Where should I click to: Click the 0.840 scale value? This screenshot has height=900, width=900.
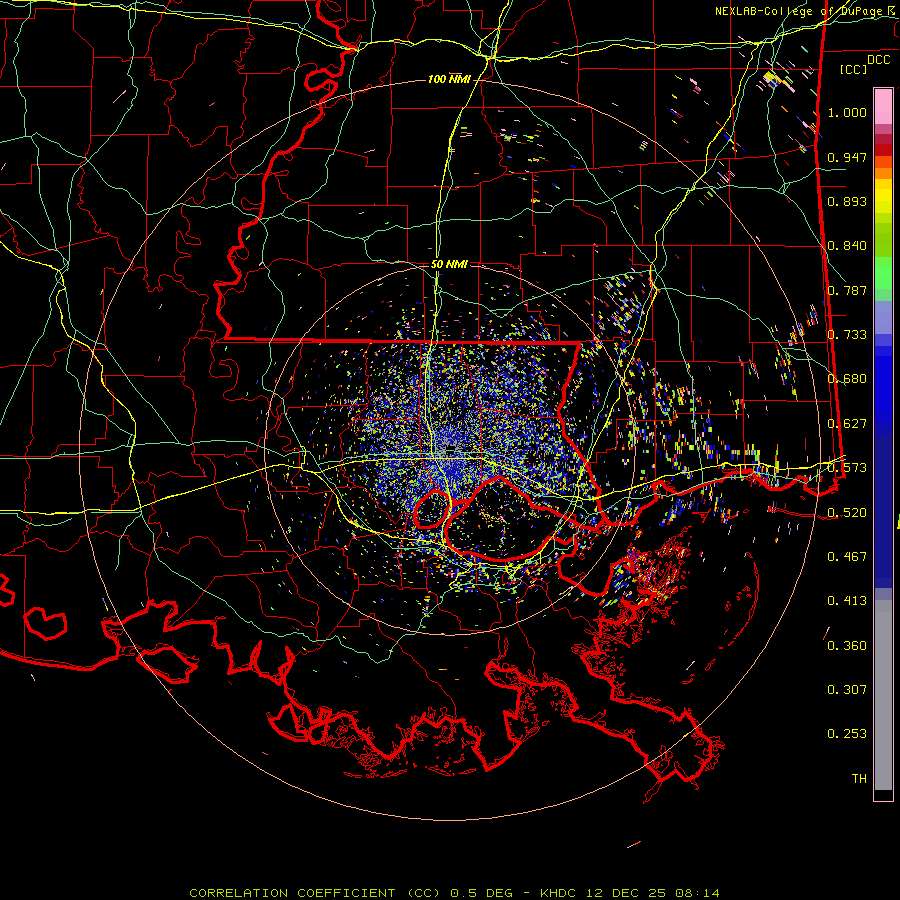(847, 246)
